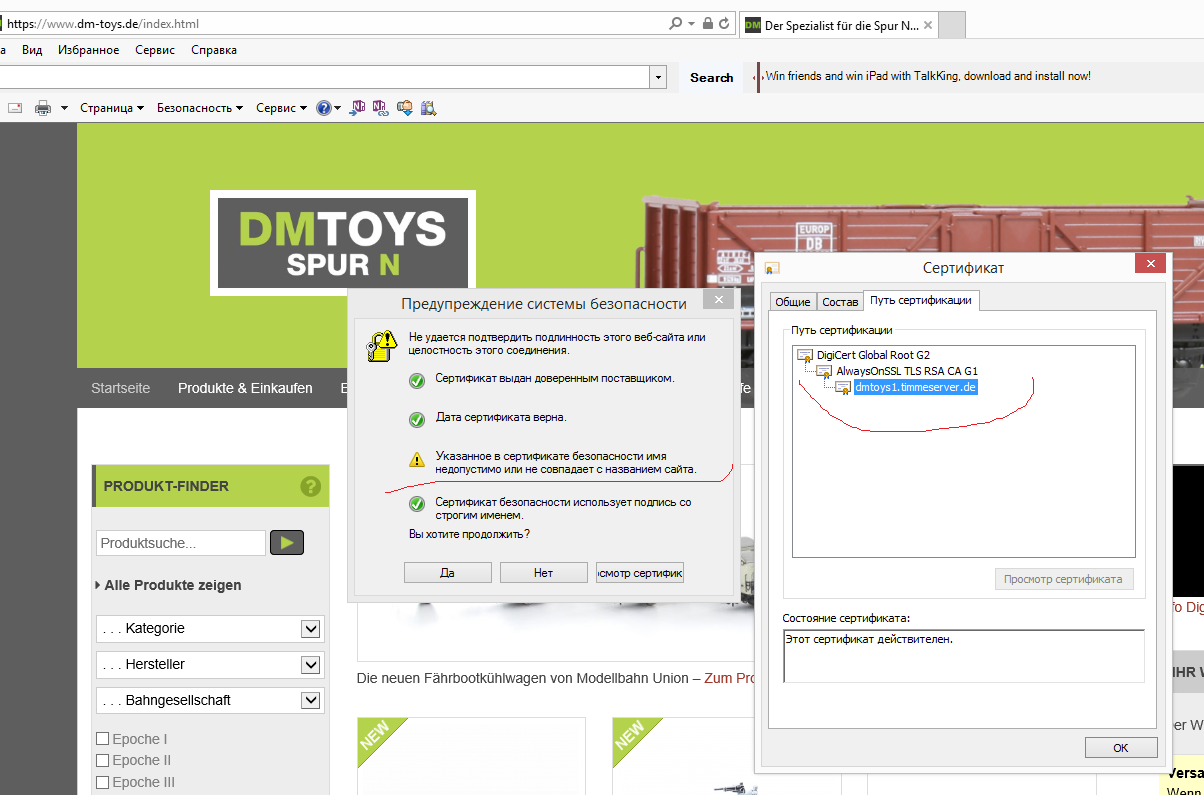Click the AlwaysOnSSL certificate icon

pyautogui.click(x=824, y=371)
